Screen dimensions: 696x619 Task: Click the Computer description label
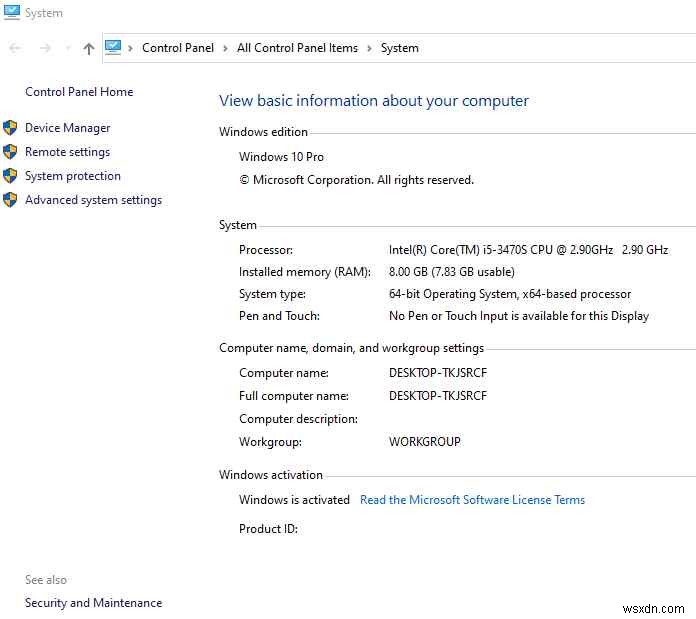tap(298, 419)
